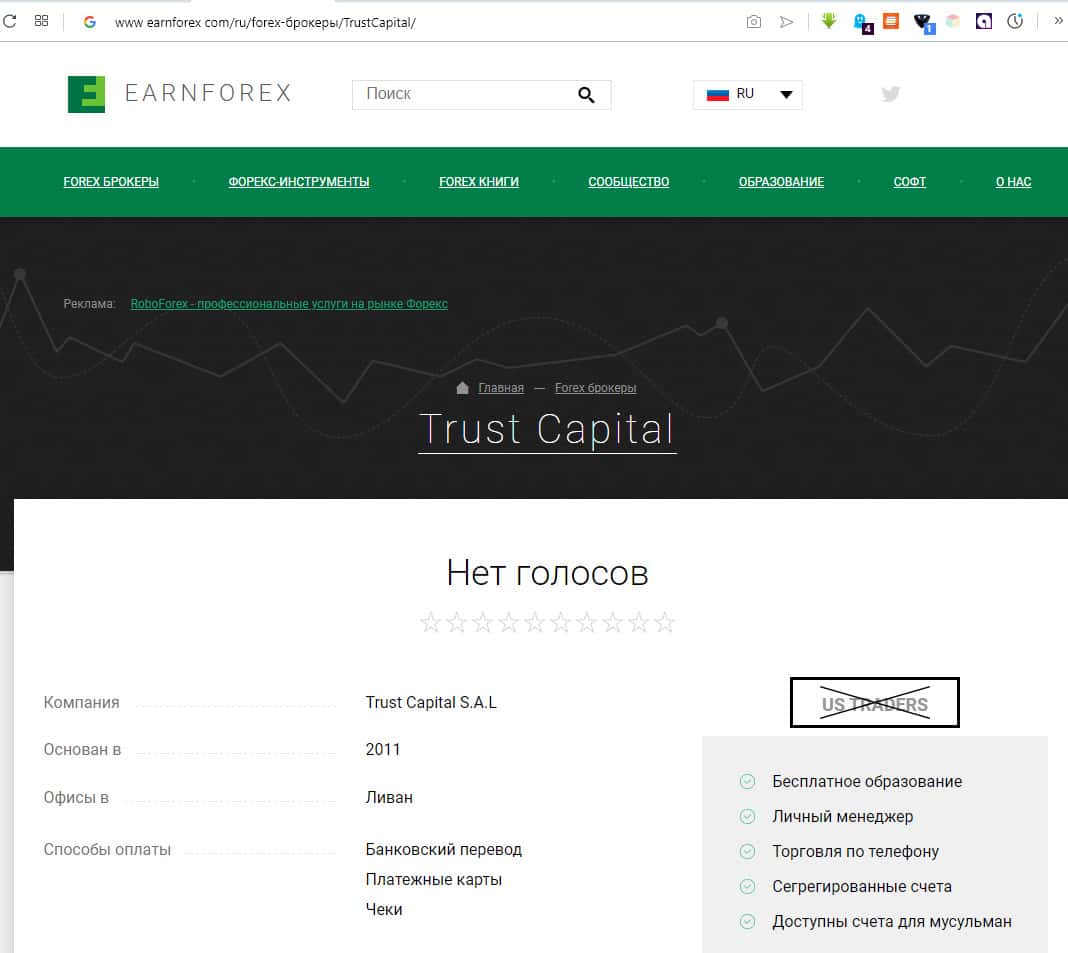Viewport: 1068px width, 953px height.
Task: Click the address bar URL
Action: [x=265, y=22]
